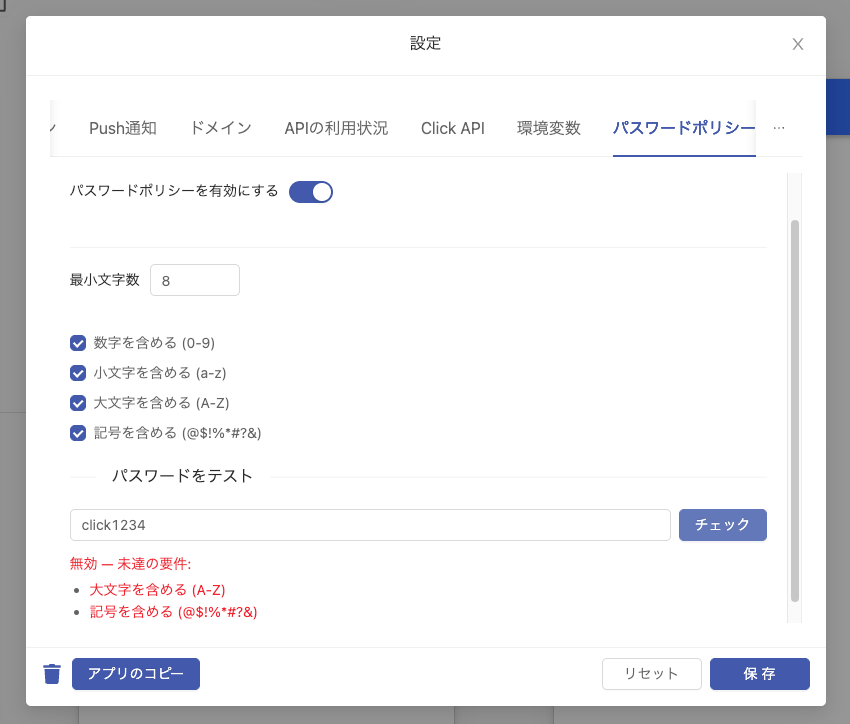Click the red 大文字を含める (A-Z) requirement
Image resolution: width=850 pixels, height=724 pixels.
[157, 590]
